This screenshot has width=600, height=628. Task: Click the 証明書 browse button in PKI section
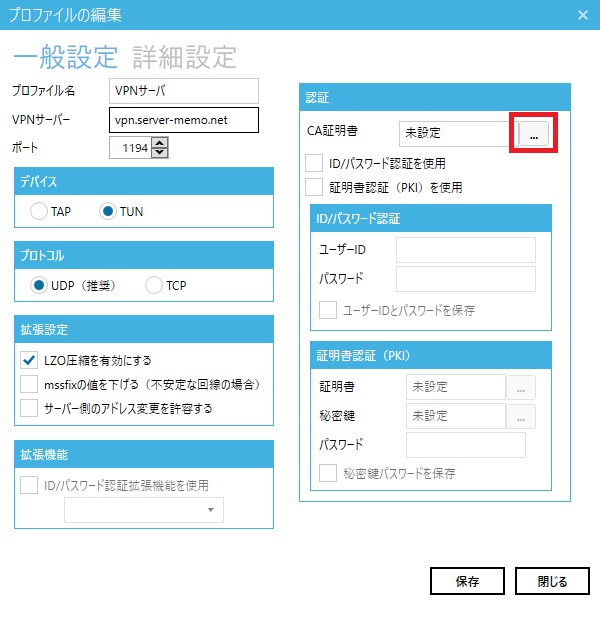(522, 387)
